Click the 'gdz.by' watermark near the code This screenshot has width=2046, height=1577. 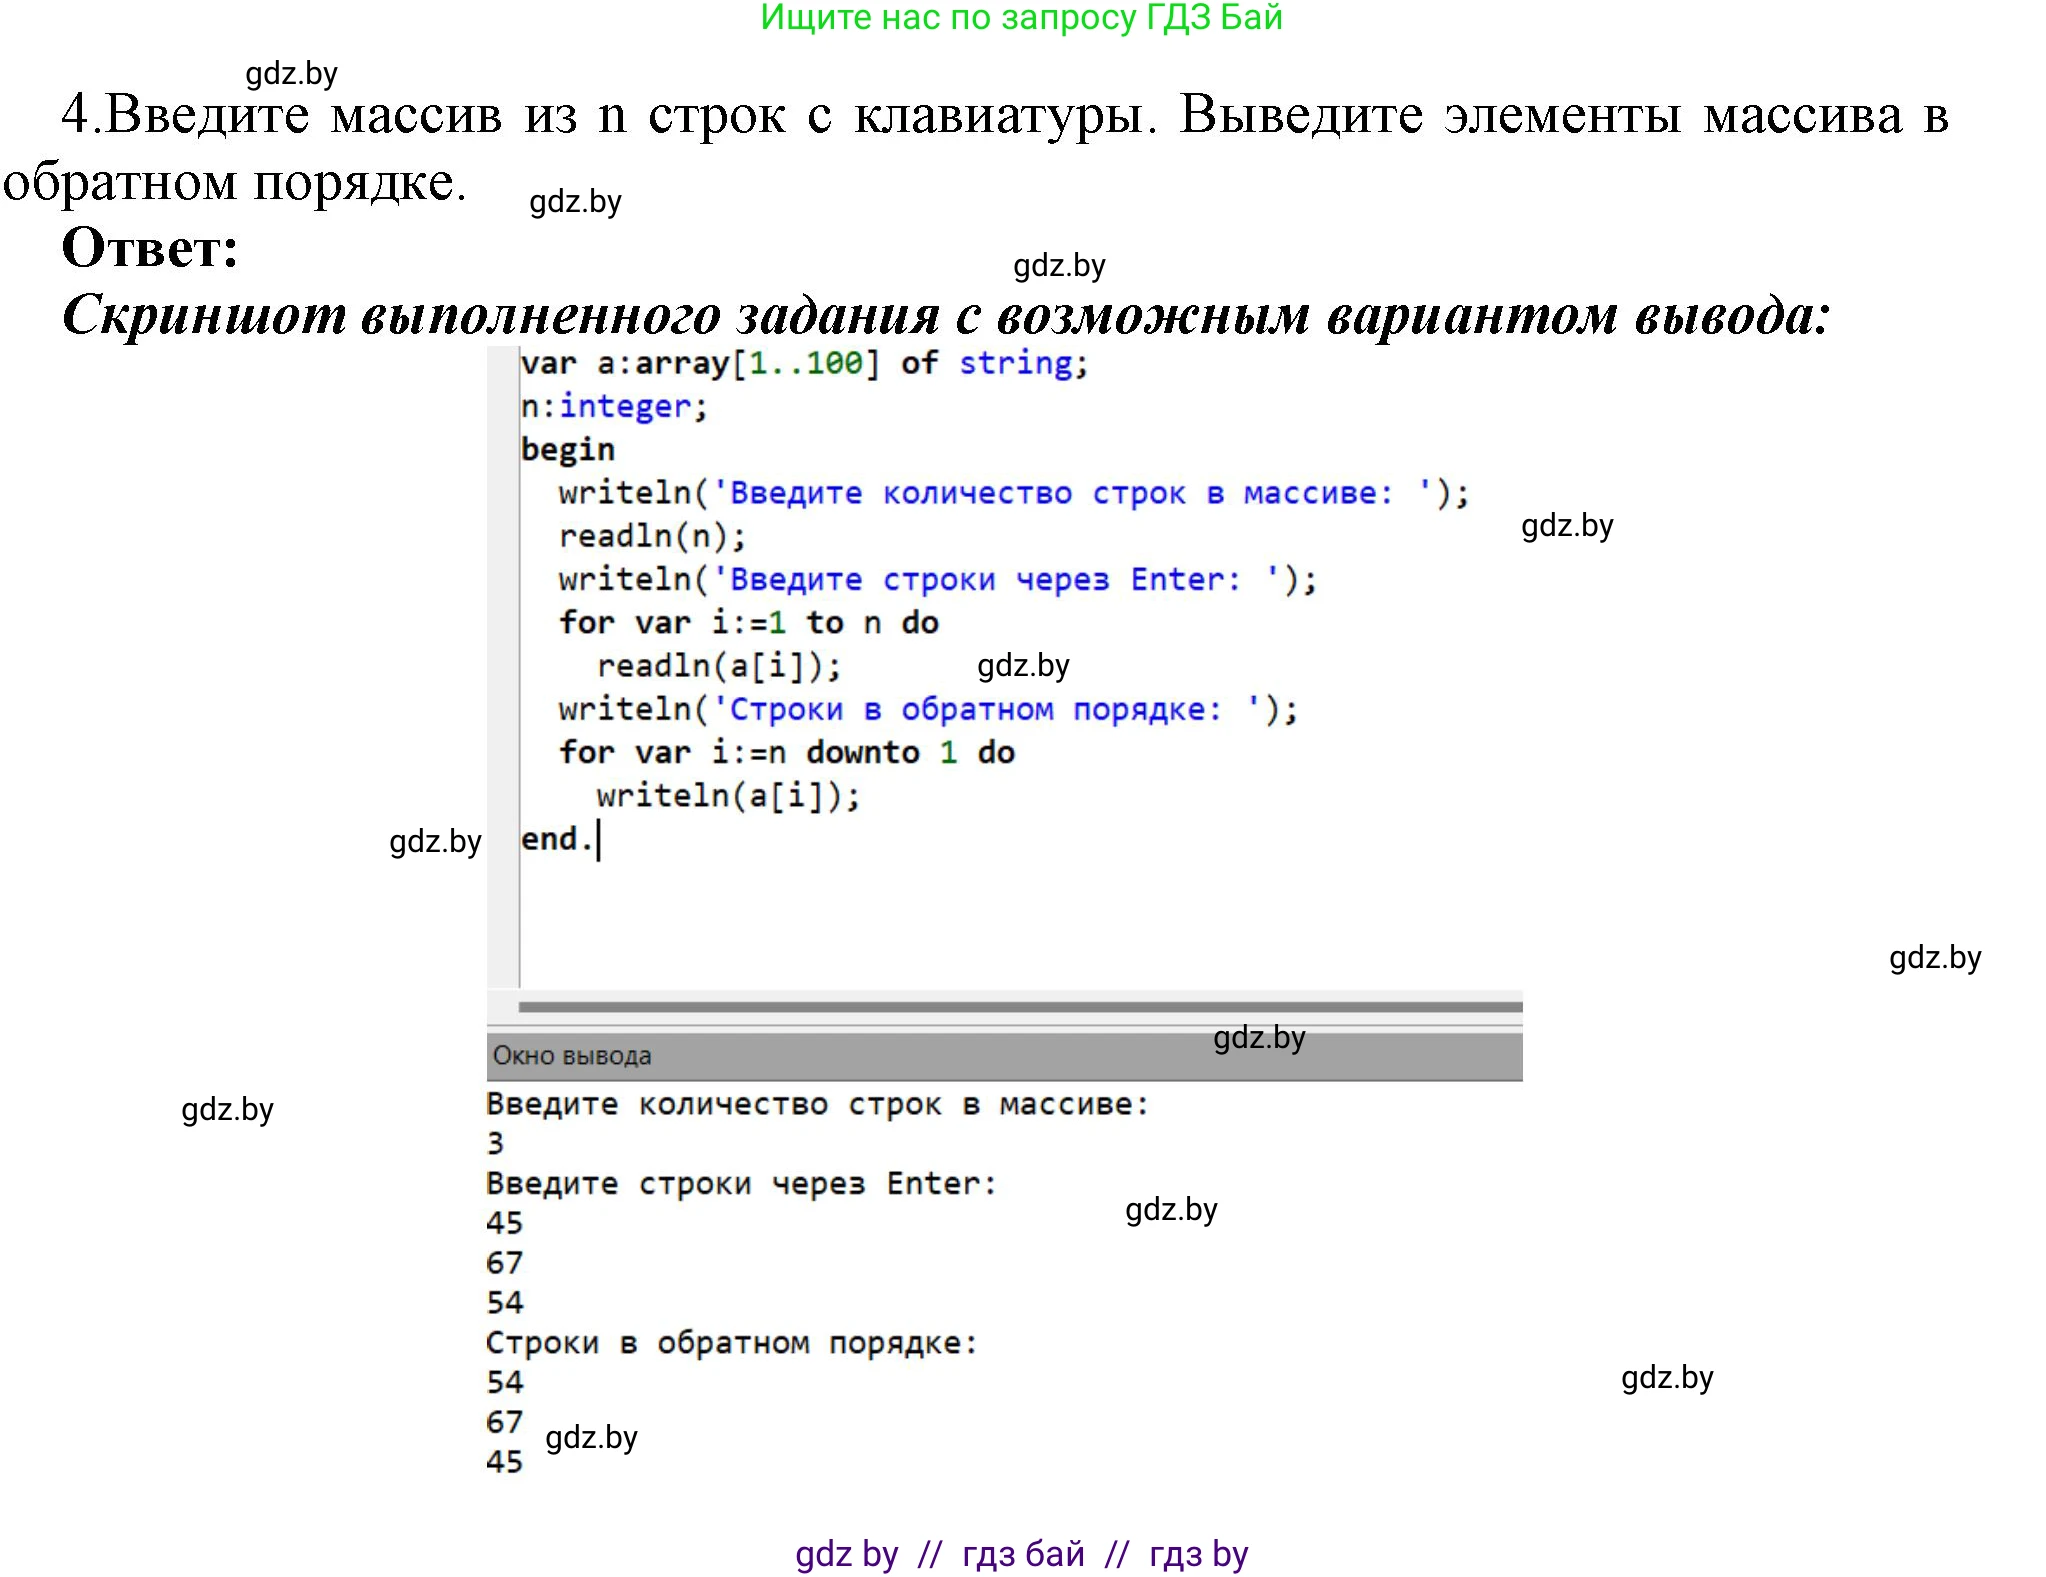tap(1020, 665)
